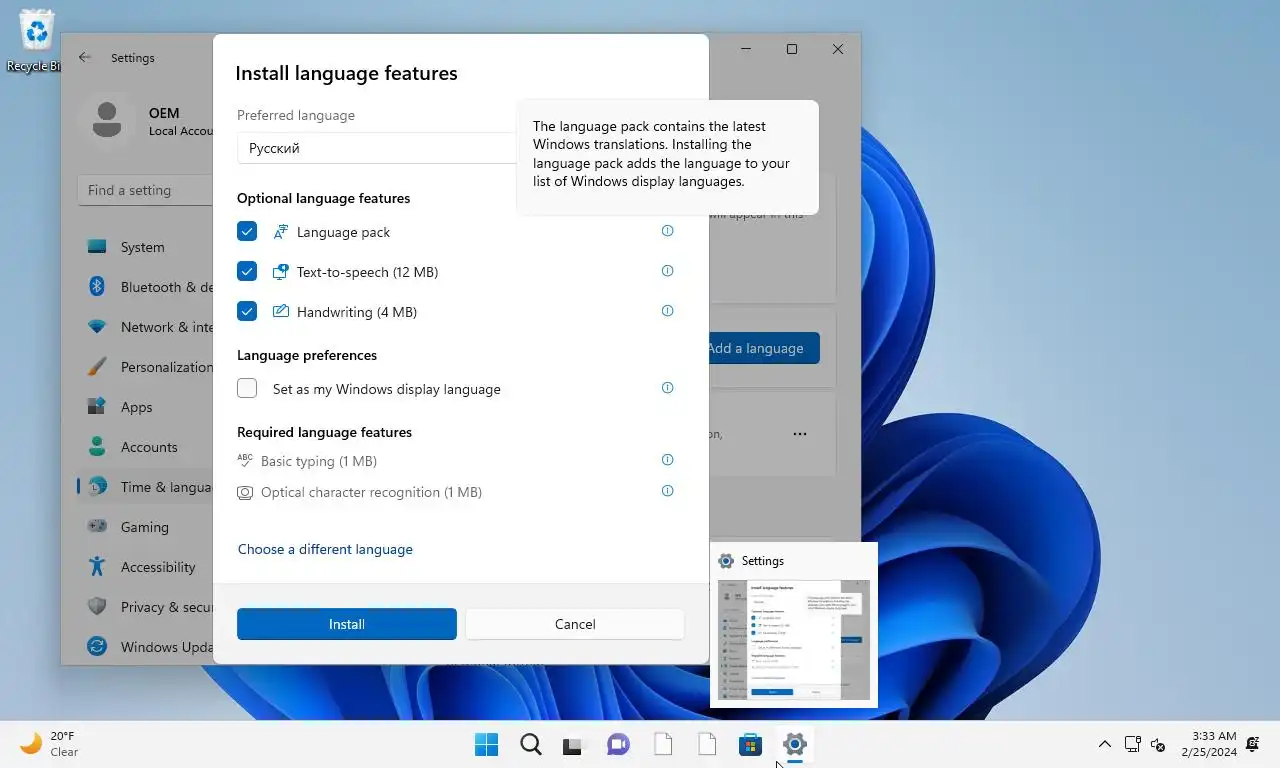Click Add a language button in Settings
This screenshot has width=1280, height=768.
point(764,348)
